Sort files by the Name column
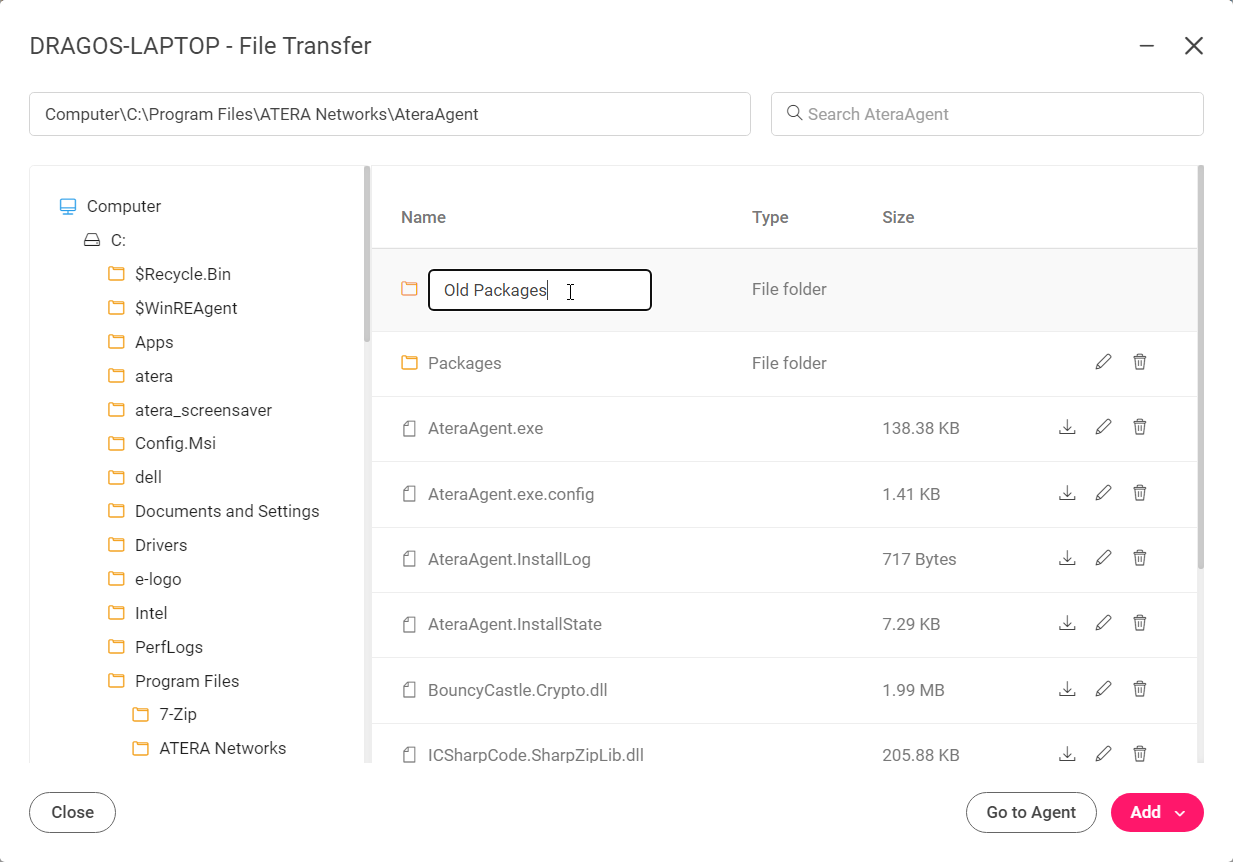This screenshot has width=1233, height=862. (423, 217)
